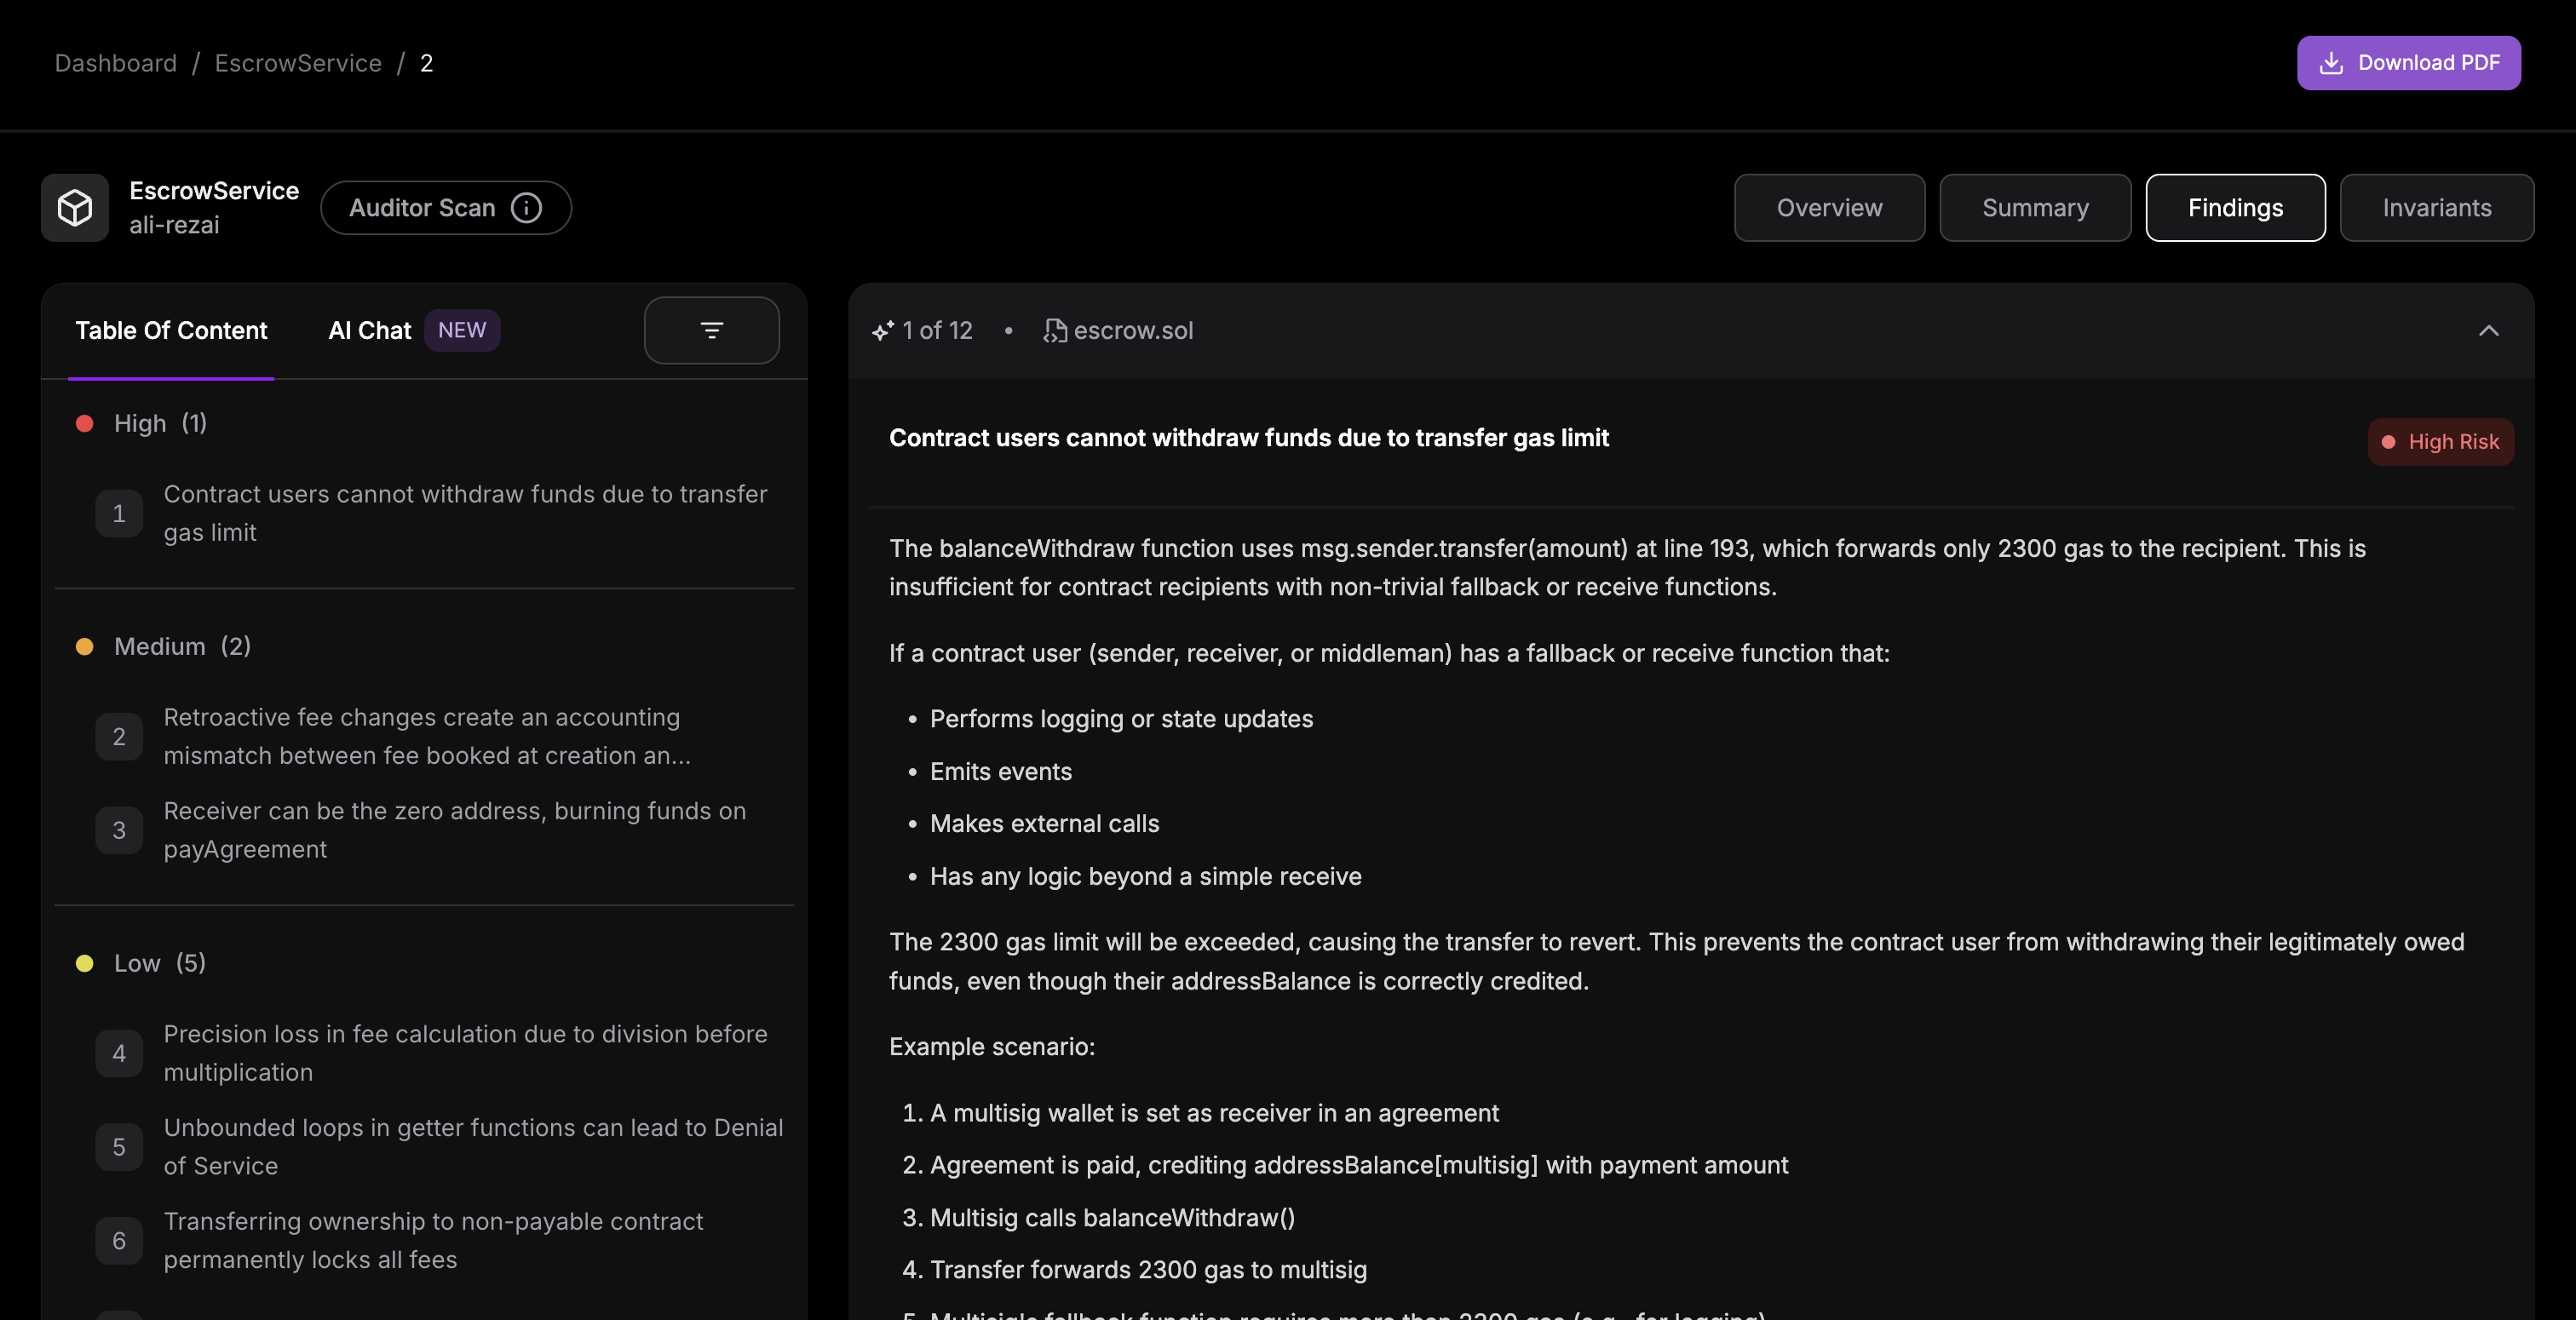
Task: Collapse the Low (5) findings group
Action: click(160, 963)
